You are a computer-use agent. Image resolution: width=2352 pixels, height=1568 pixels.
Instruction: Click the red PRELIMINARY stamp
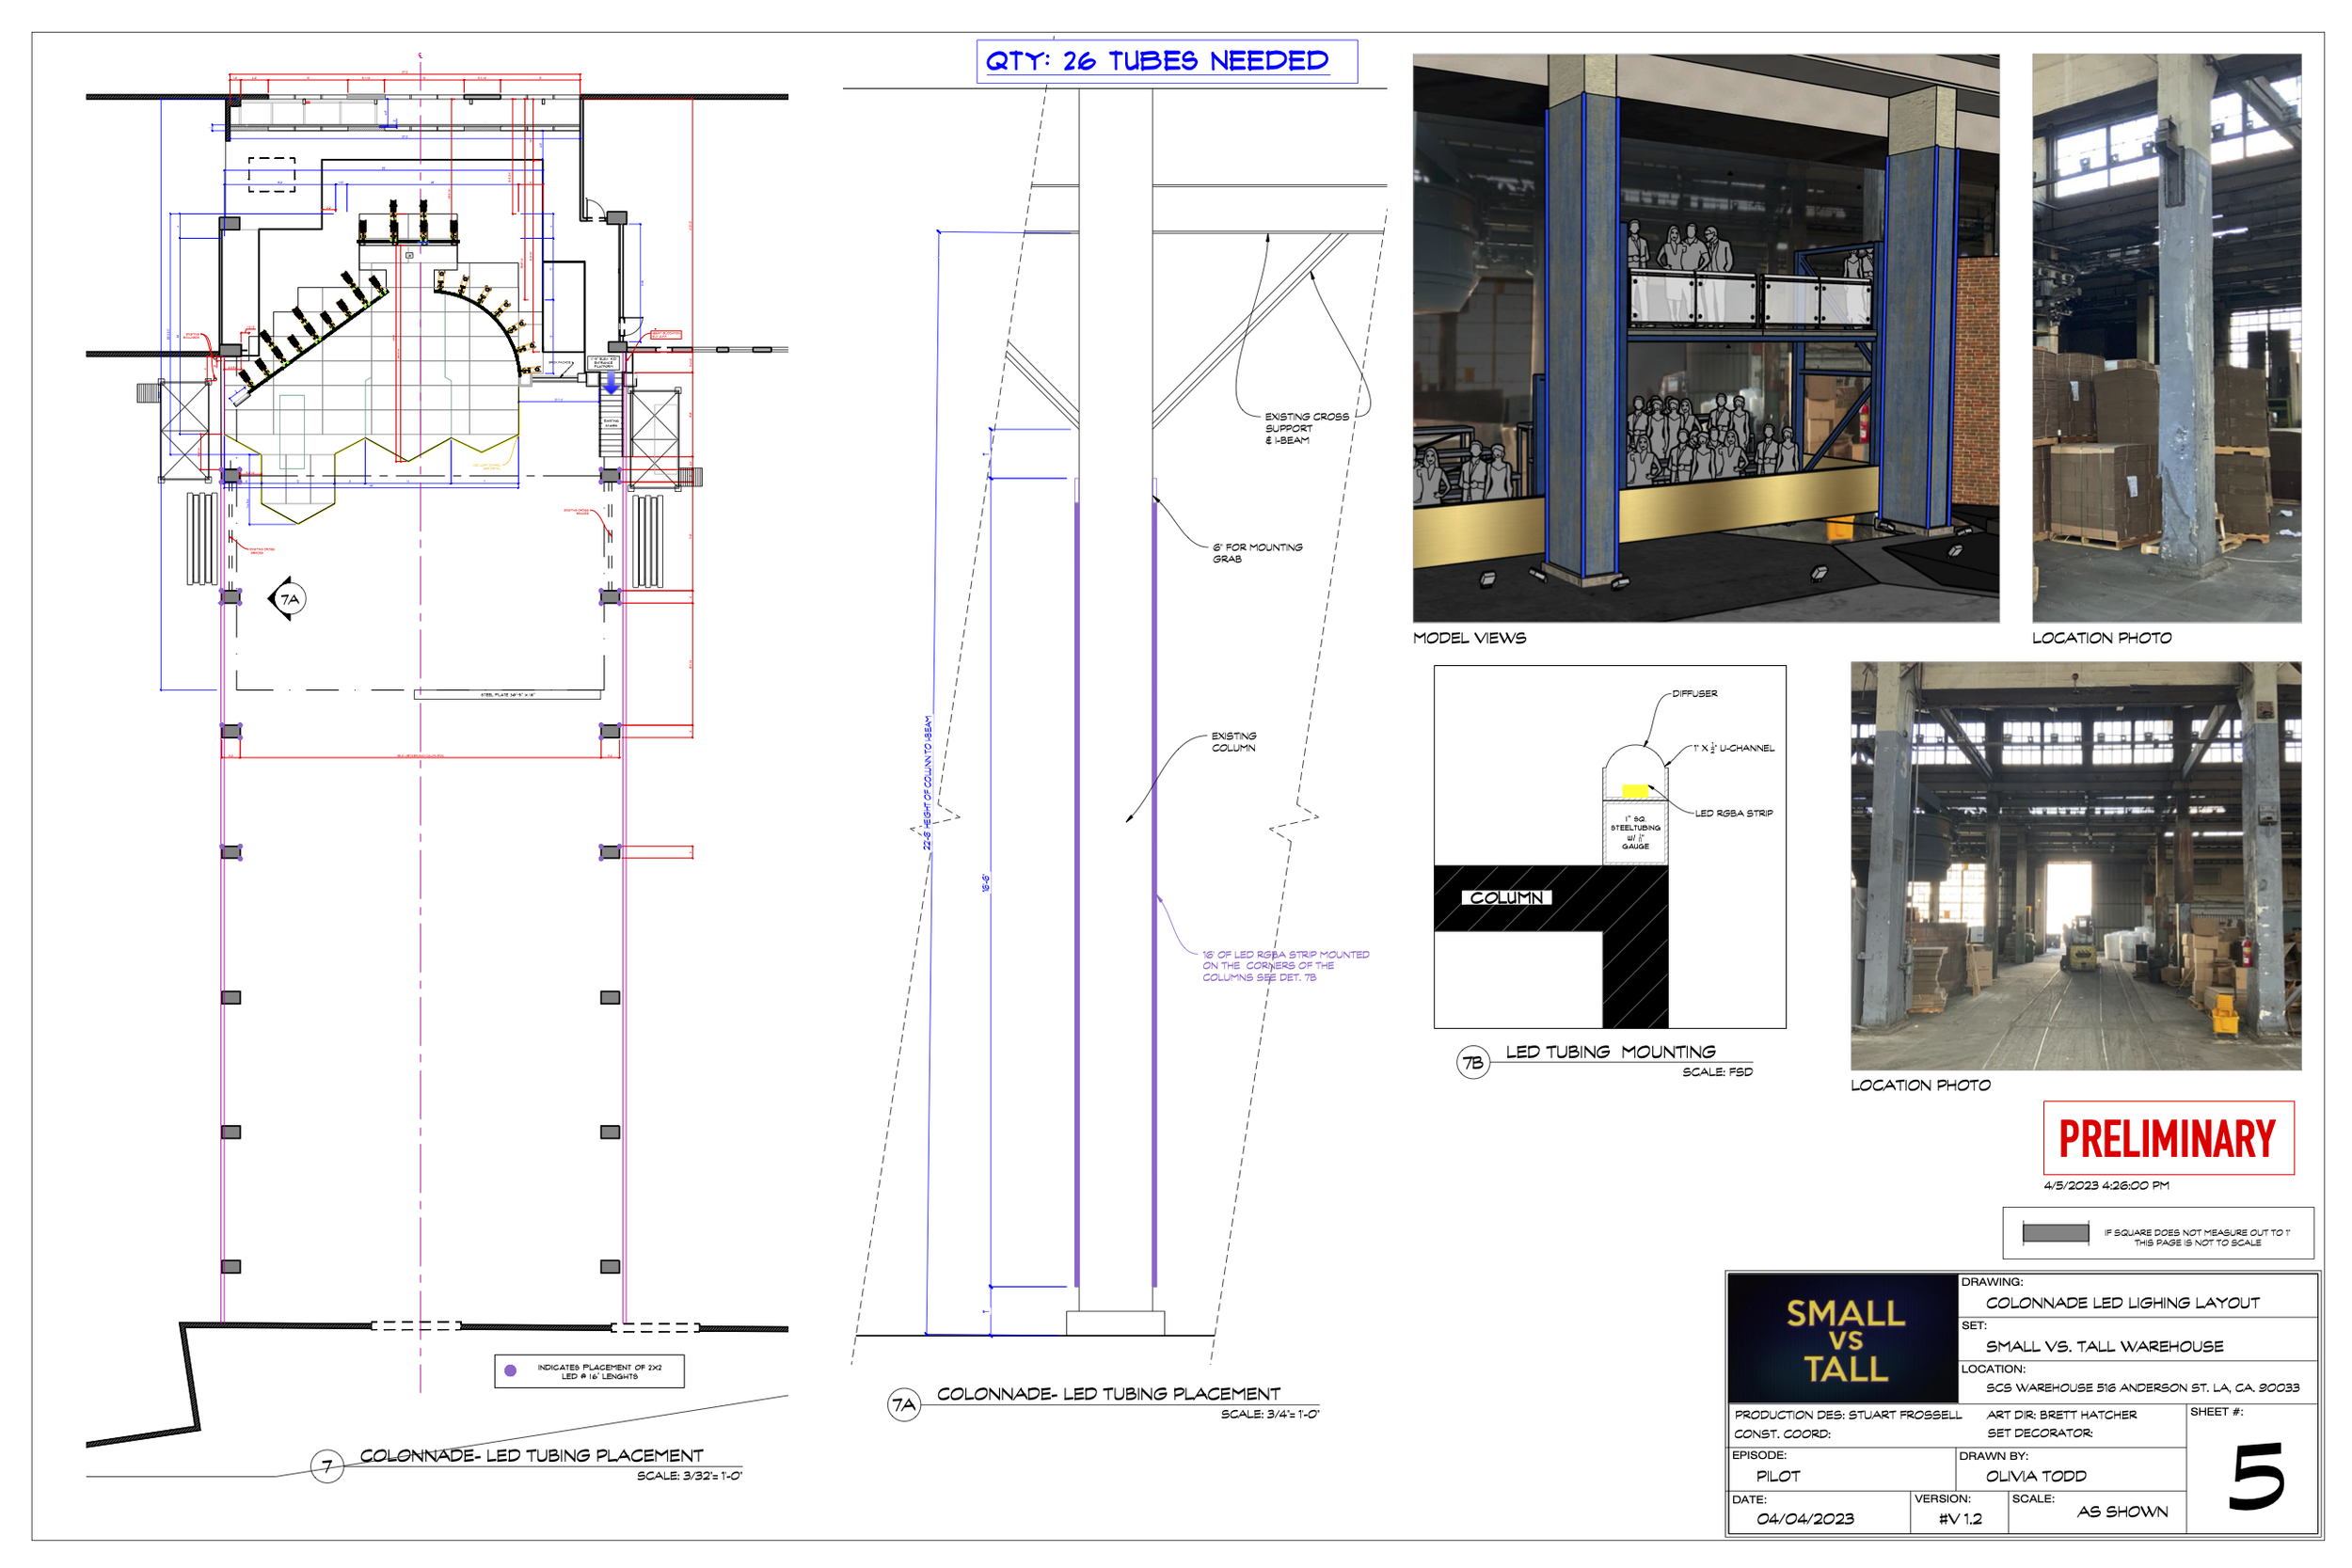(2167, 1138)
